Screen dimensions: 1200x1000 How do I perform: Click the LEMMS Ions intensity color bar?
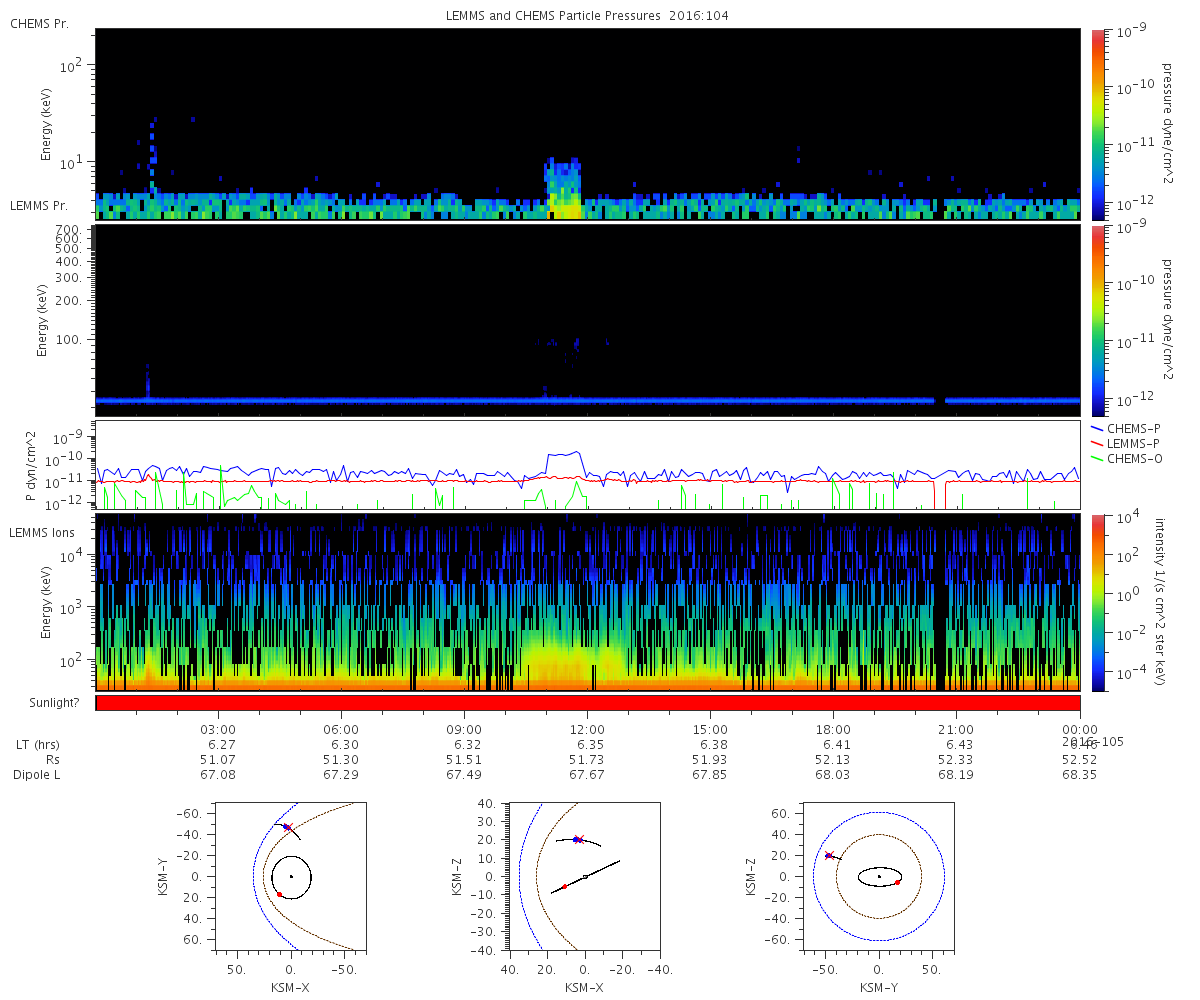[1098, 602]
